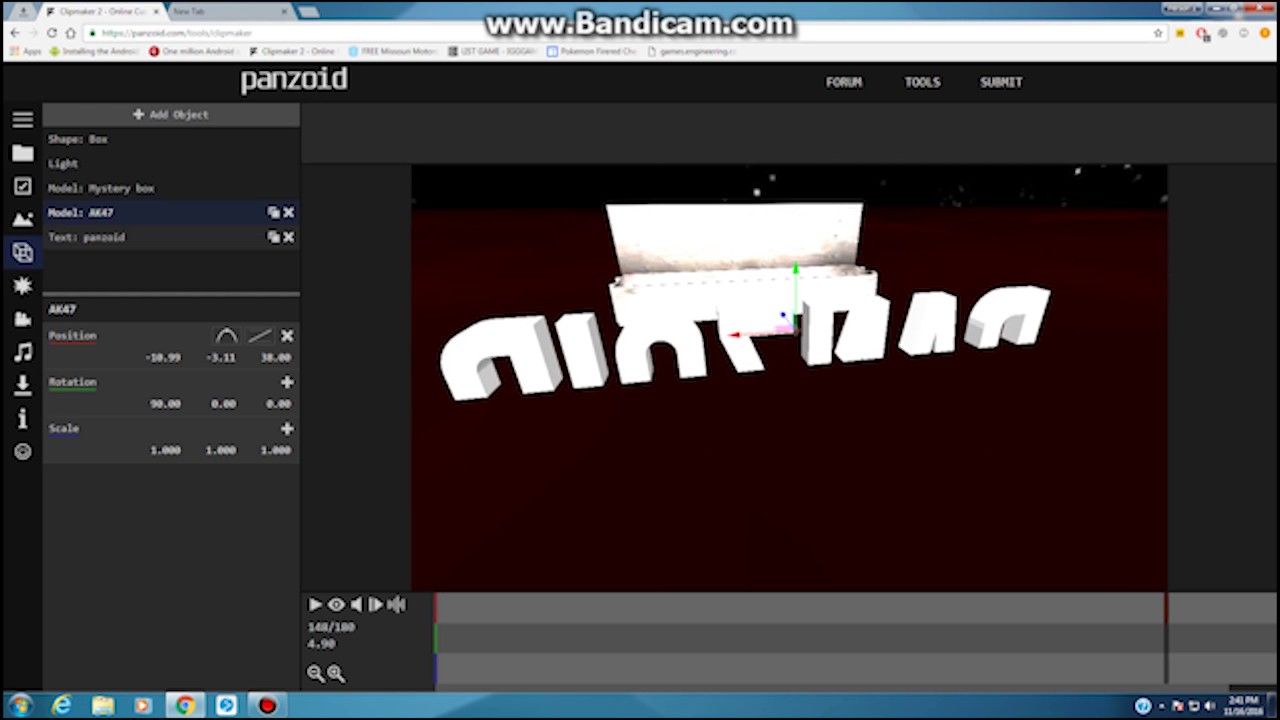1280x720 pixels.
Task: Click the Rotation X value 90.00
Action: tap(165, 404)
